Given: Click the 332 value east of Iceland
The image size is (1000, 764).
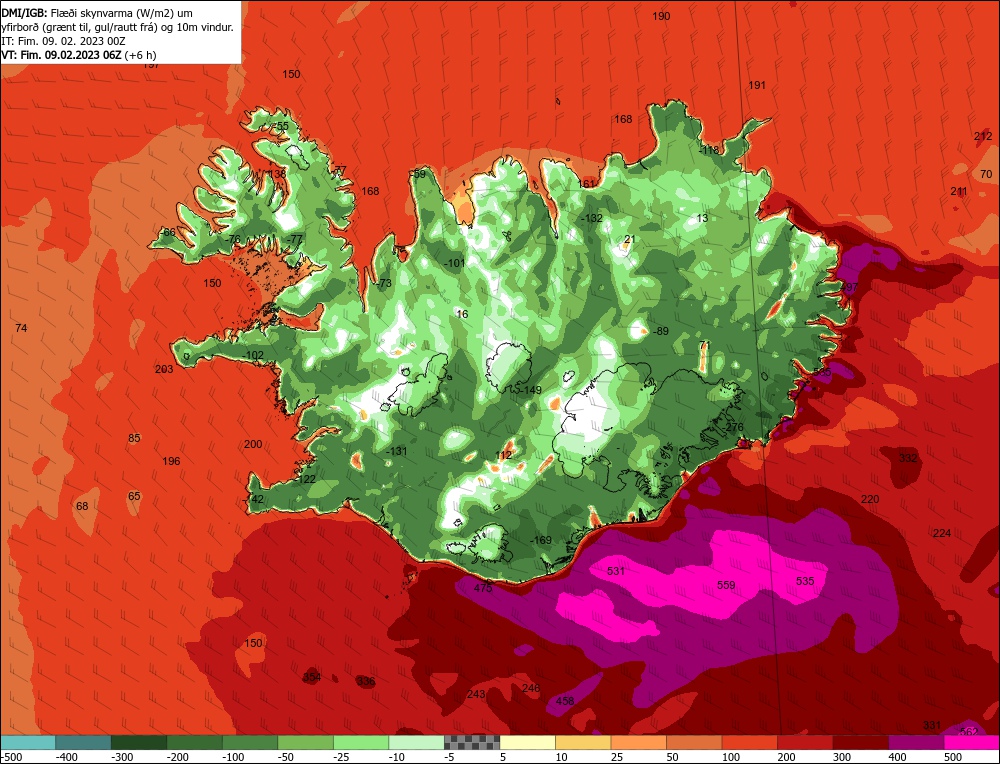Looking at the screenshot, I should point(908,458).
